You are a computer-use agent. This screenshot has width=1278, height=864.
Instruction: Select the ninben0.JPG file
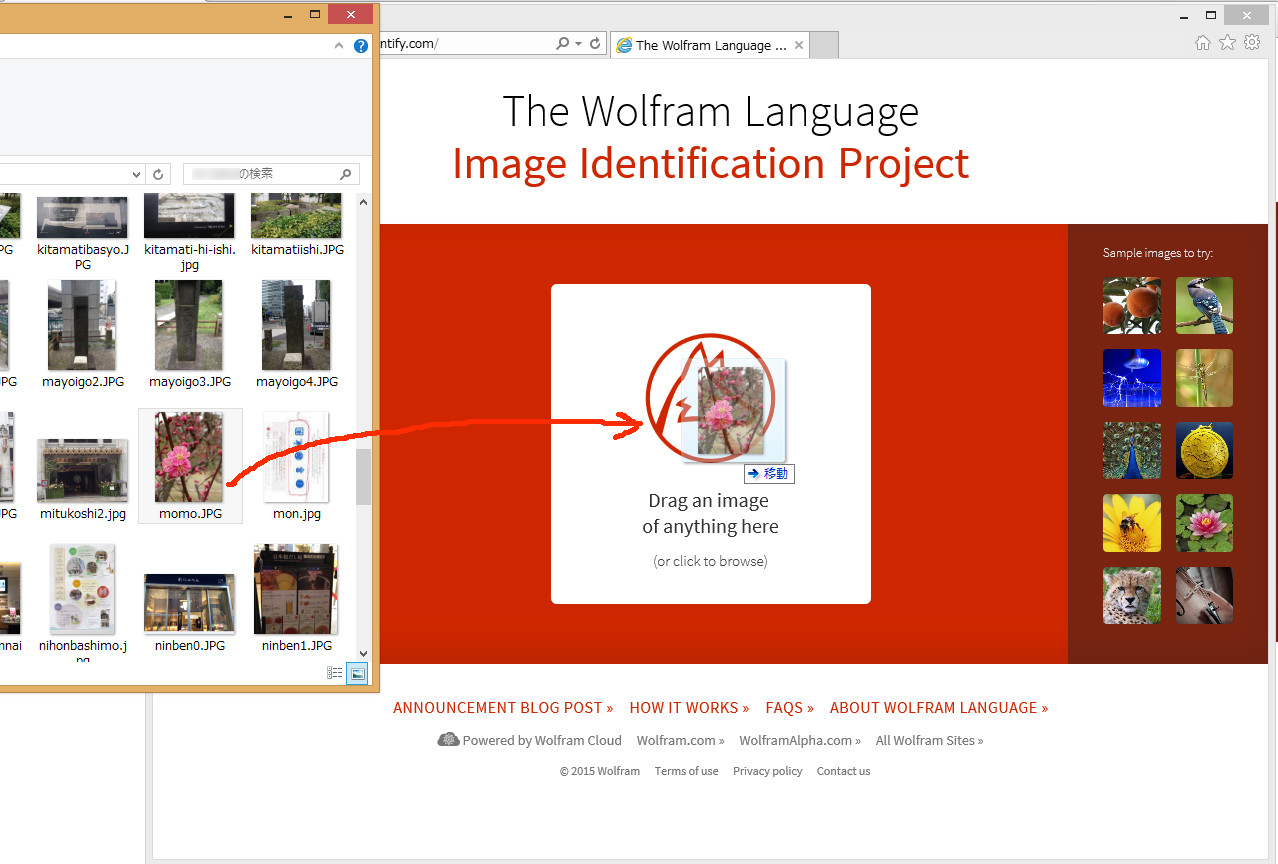190,612
